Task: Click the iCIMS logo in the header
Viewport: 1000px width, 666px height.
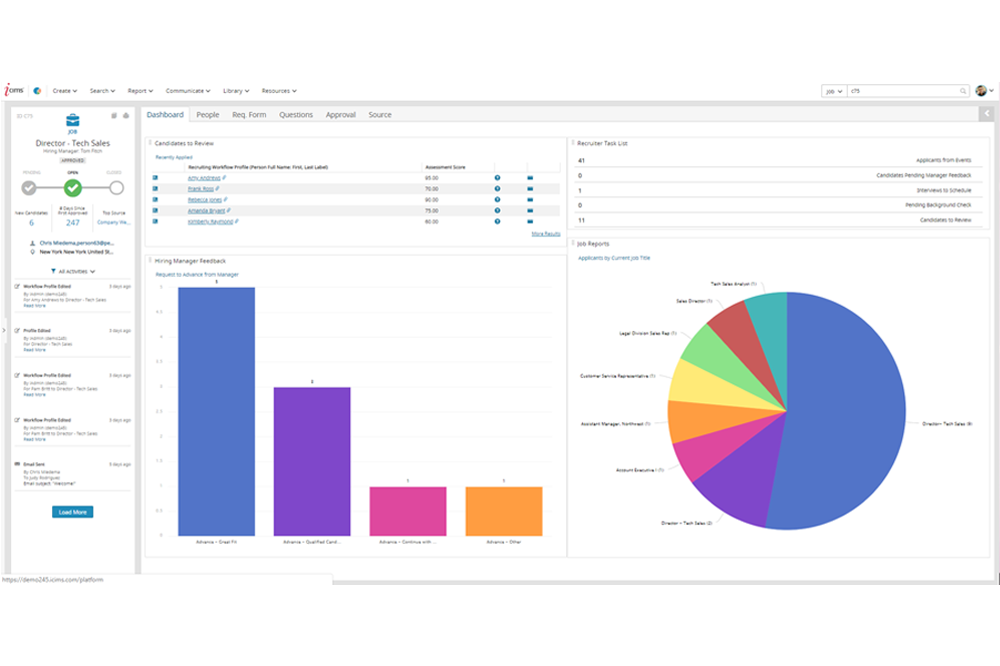Action: click(12, 91)
